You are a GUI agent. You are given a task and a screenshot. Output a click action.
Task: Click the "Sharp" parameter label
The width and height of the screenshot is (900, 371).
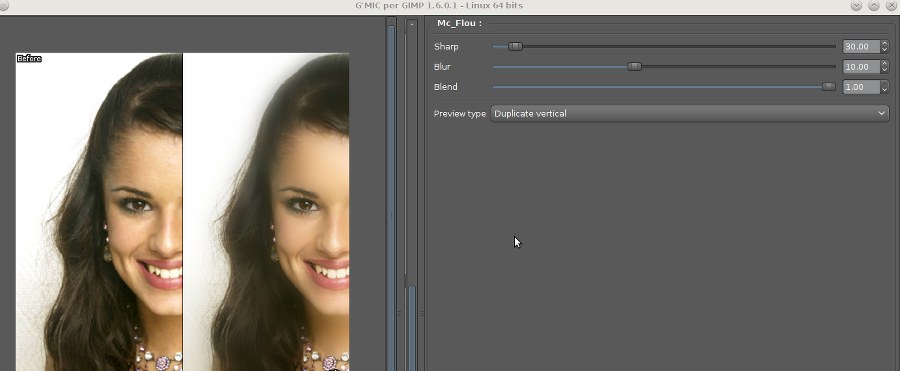coord(446,47)
